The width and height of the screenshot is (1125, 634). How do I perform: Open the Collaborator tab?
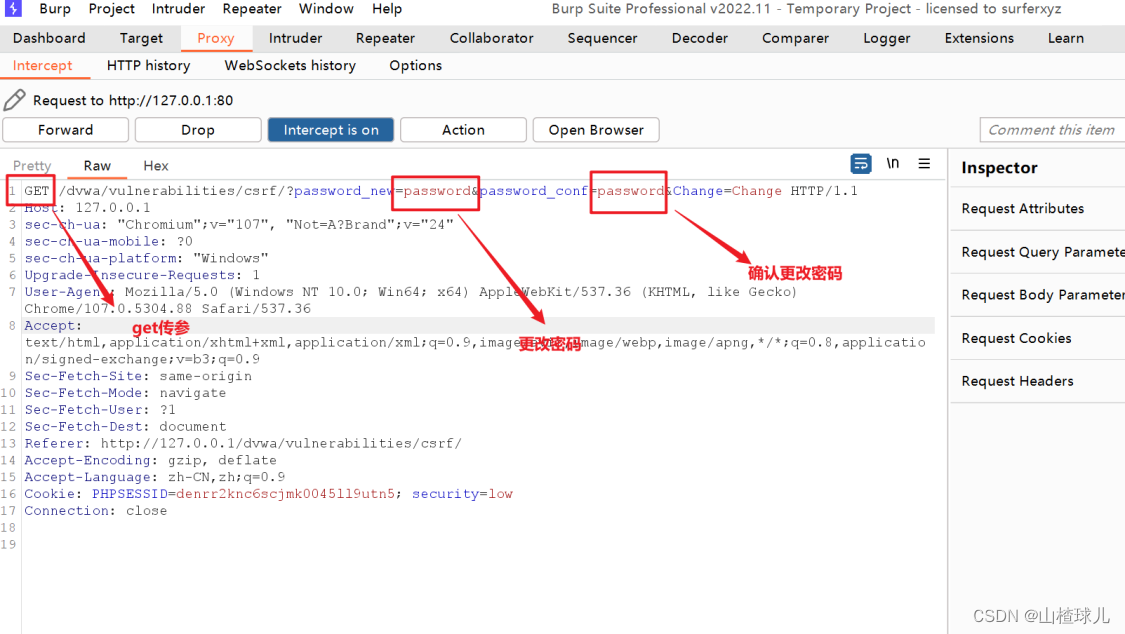pyautogui.click(x=491, y=38)
